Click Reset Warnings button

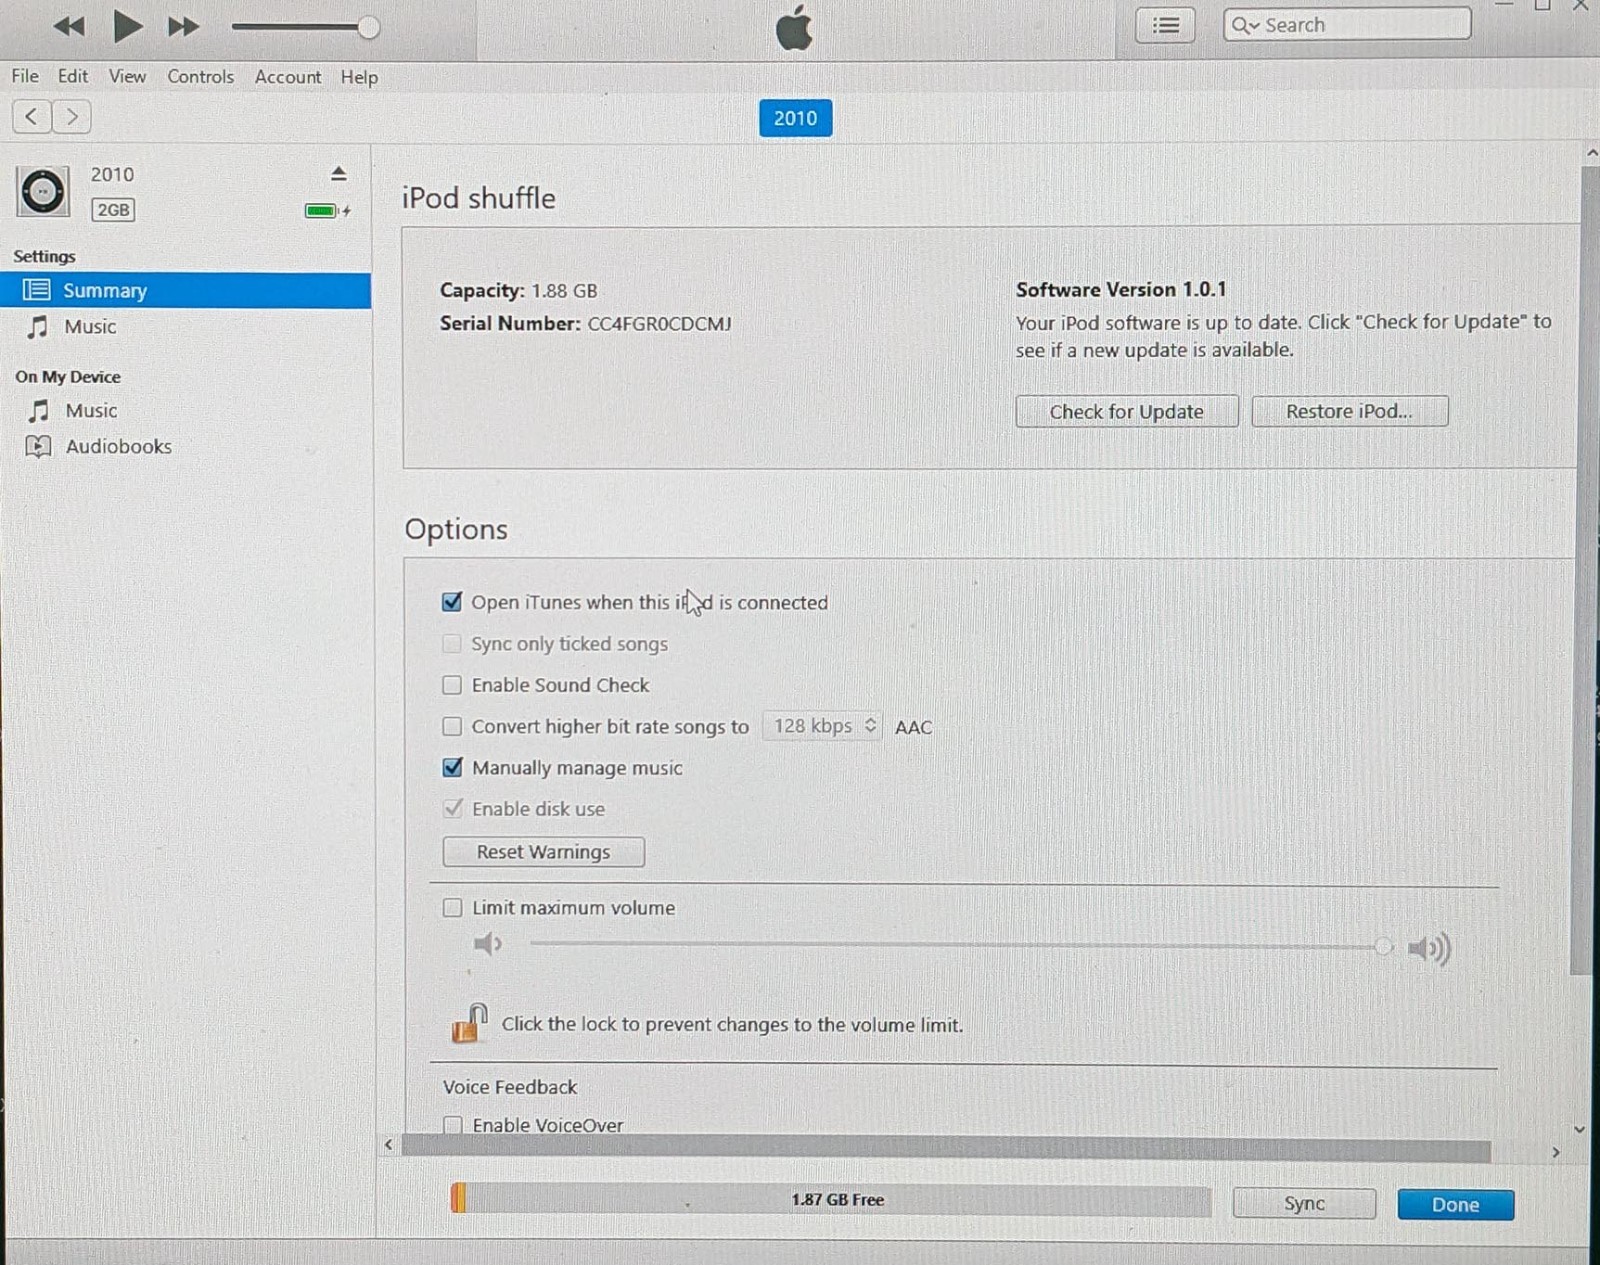point(543,852)
